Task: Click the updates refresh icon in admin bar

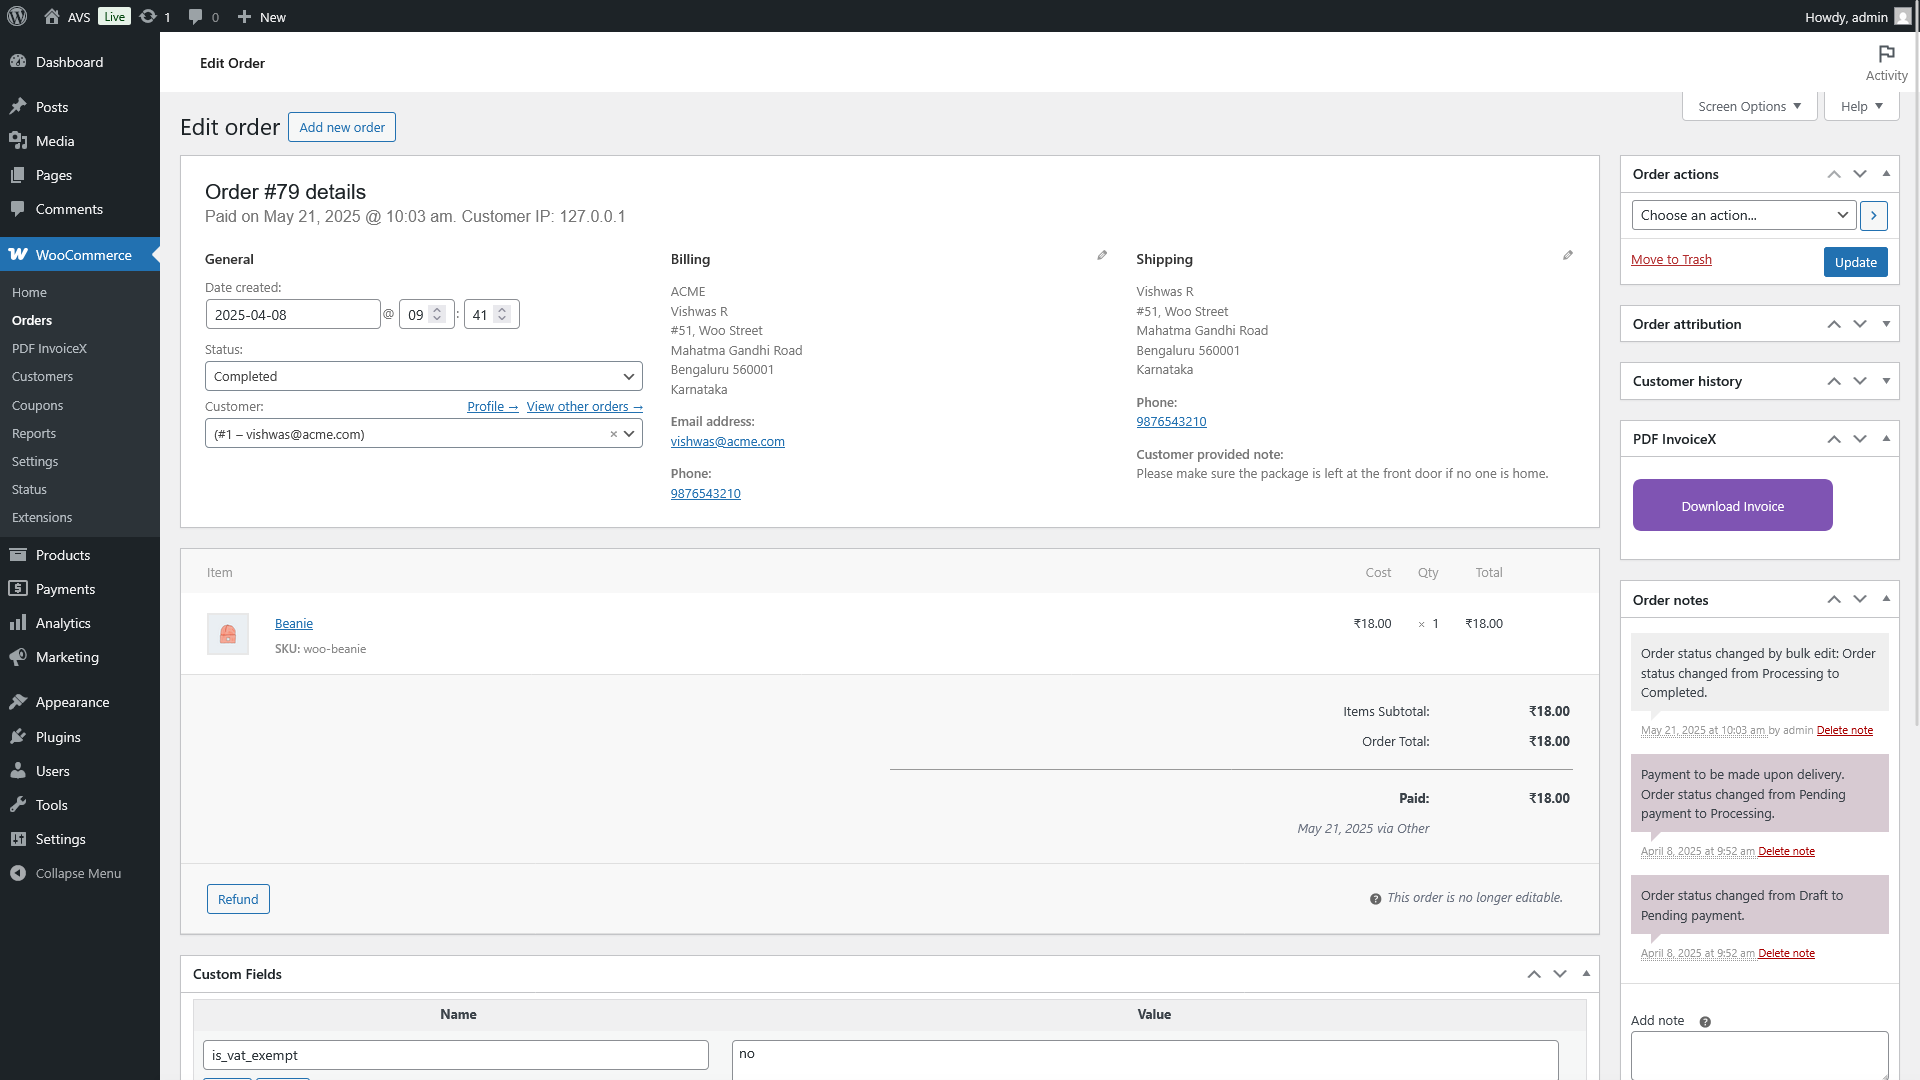Action: (x=148, y=16)
